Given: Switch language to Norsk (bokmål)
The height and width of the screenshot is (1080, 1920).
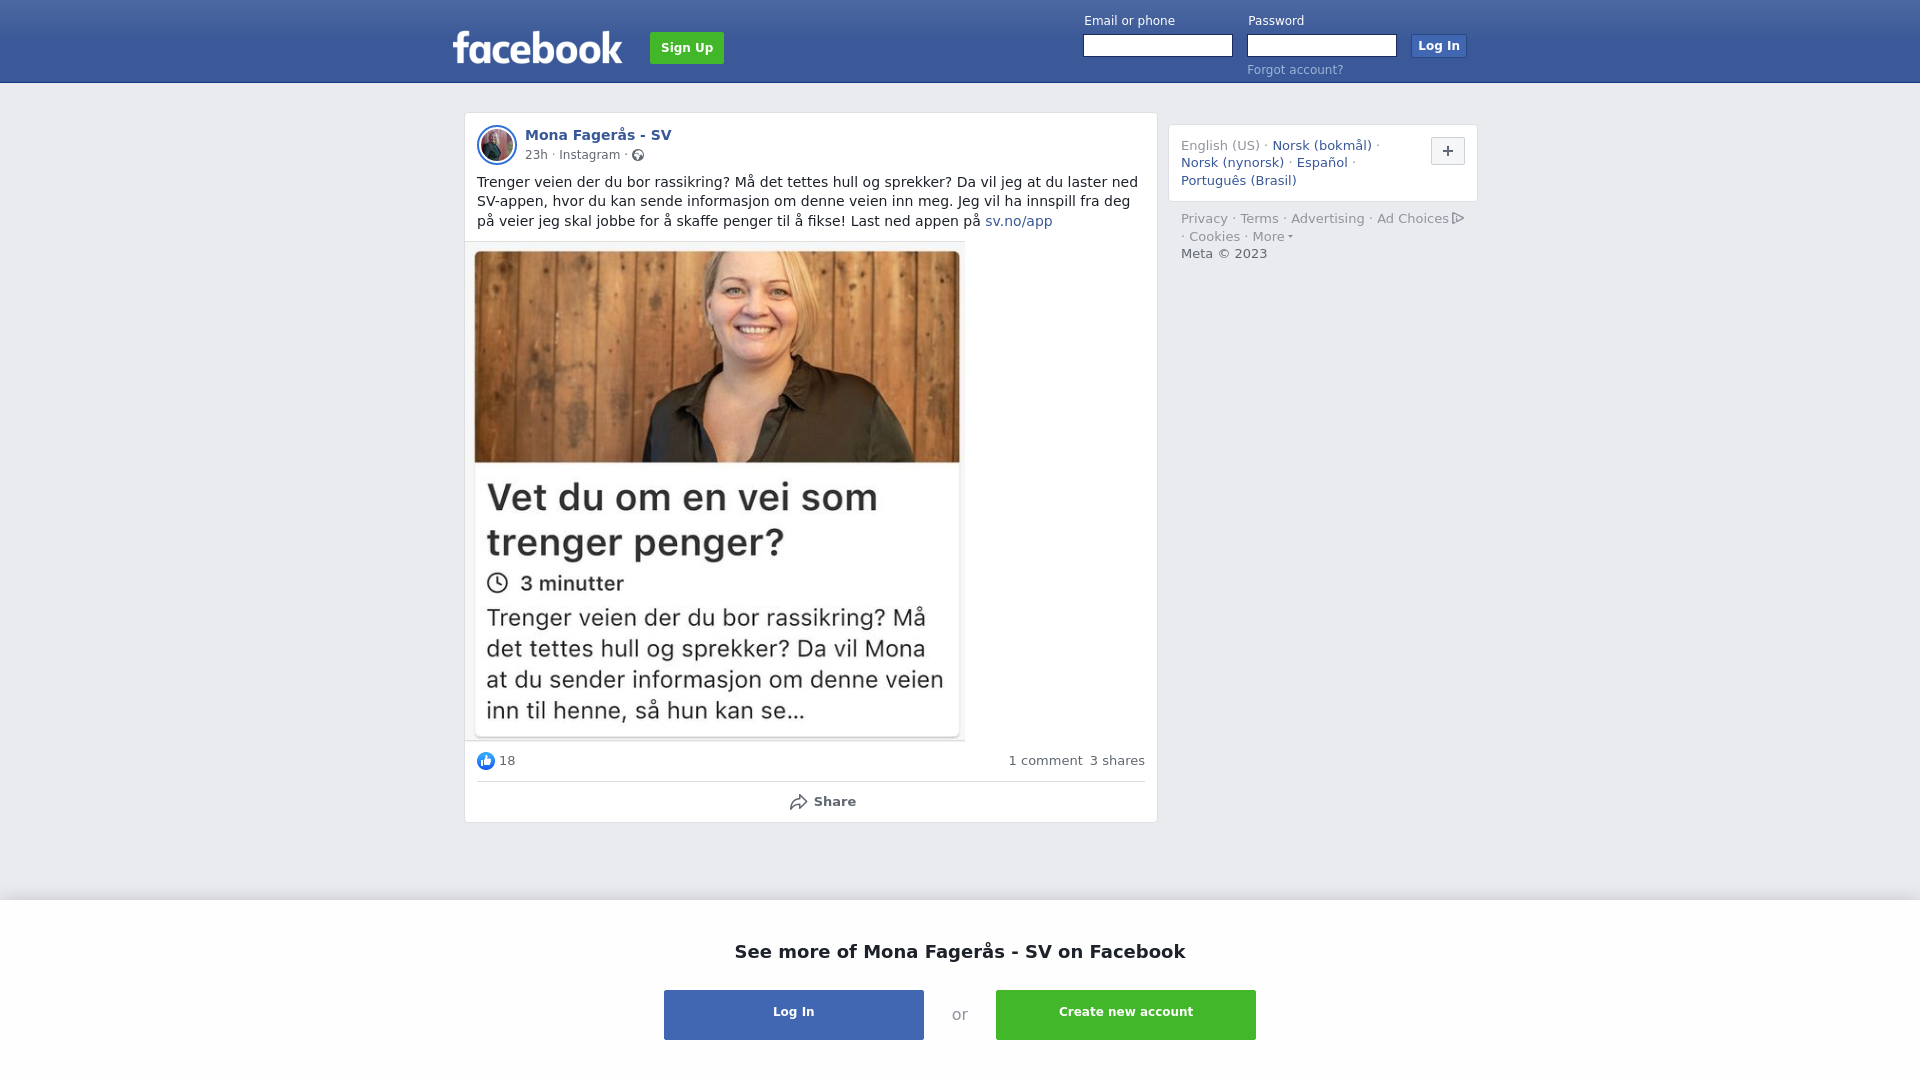Looking at the screenshot, I should [1322, 146].
